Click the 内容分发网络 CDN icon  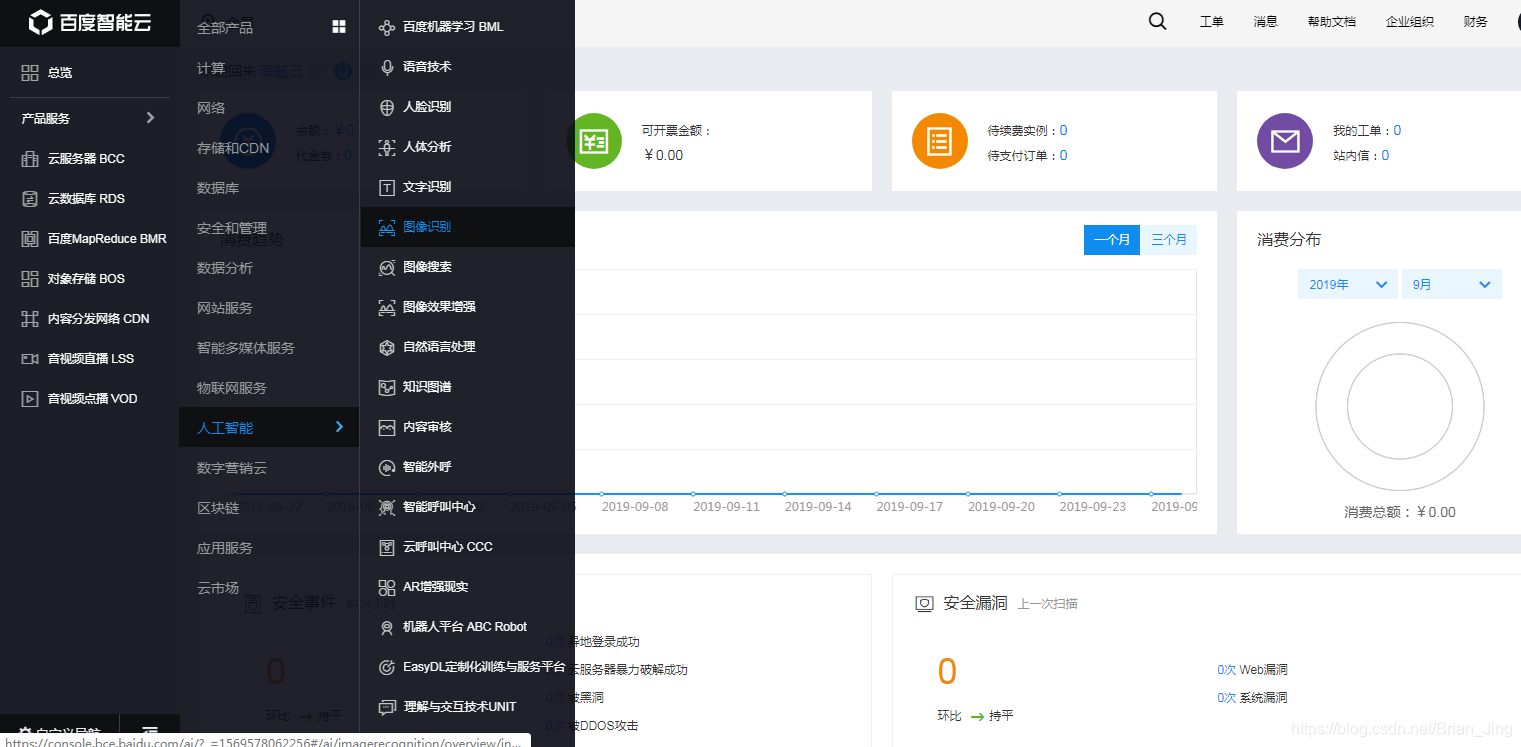(x=30, y=319)
